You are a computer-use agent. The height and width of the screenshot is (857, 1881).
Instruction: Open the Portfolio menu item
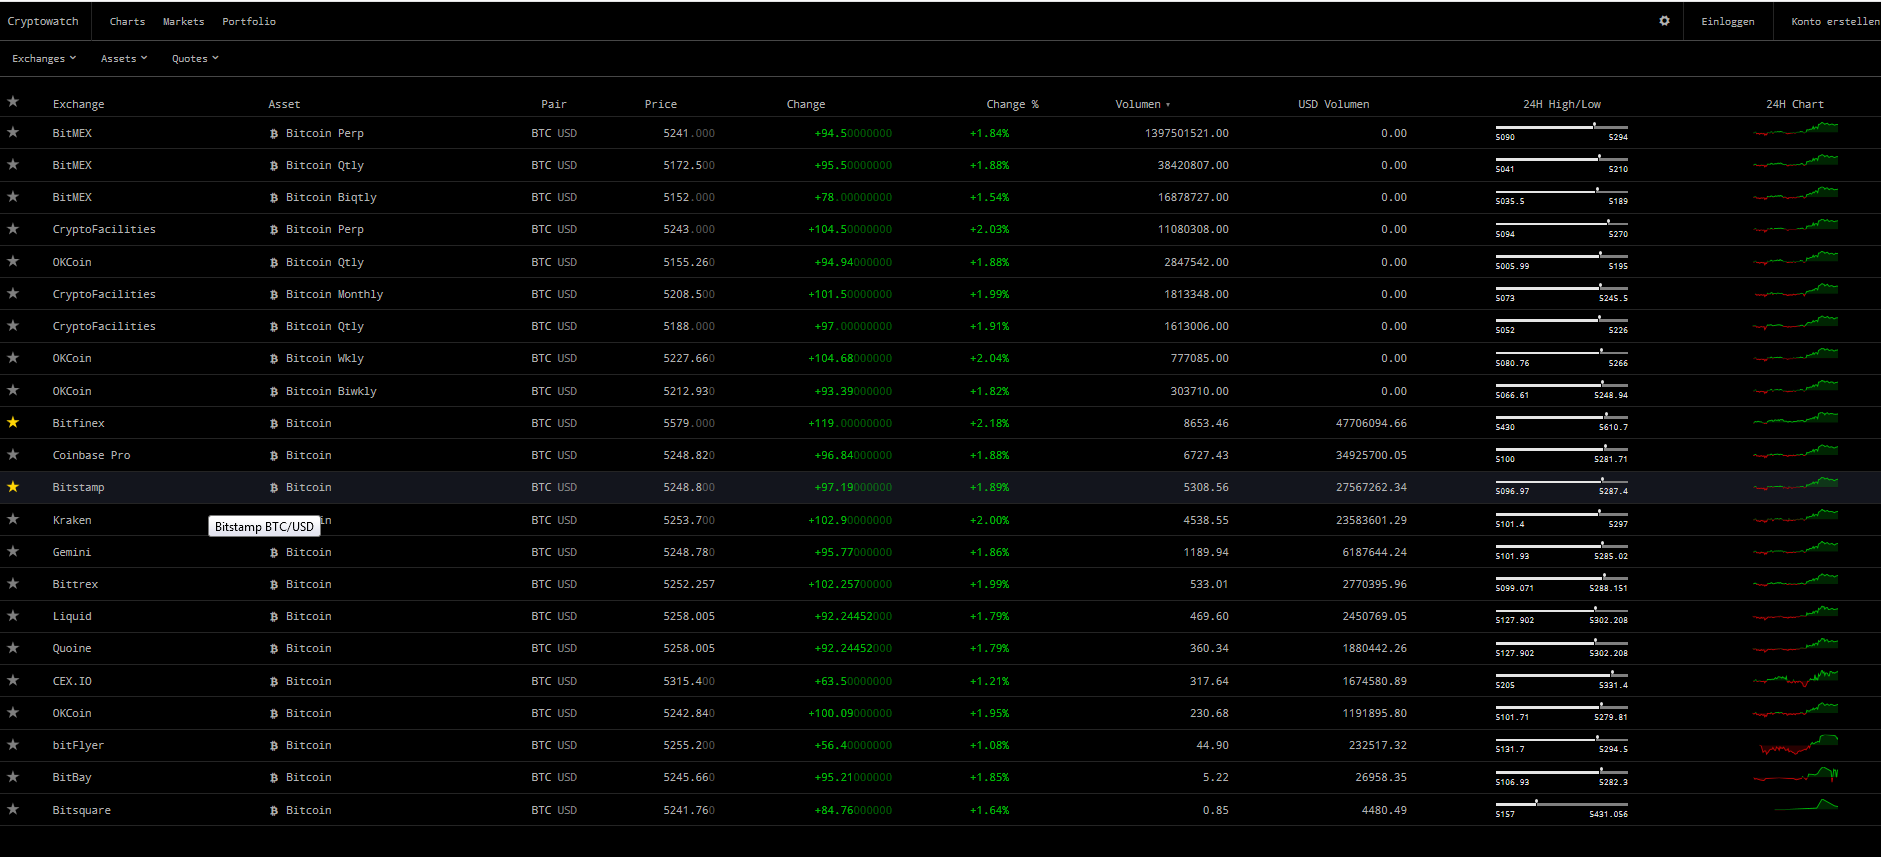click(x=249, y=21)
